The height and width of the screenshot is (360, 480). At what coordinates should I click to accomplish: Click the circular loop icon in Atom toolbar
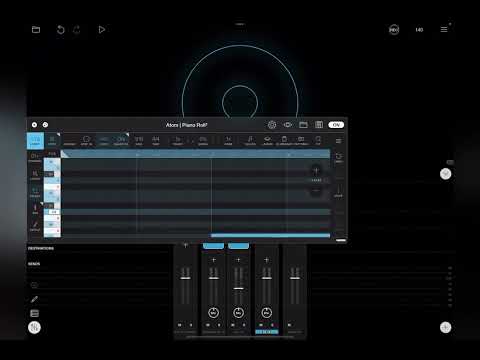coord(86,141)
